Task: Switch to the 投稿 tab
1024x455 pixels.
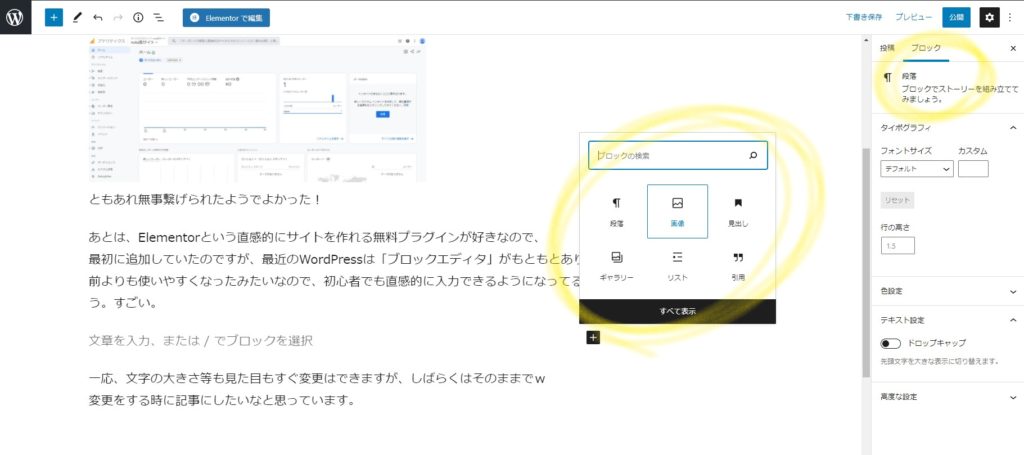Action: pos(887,48)
